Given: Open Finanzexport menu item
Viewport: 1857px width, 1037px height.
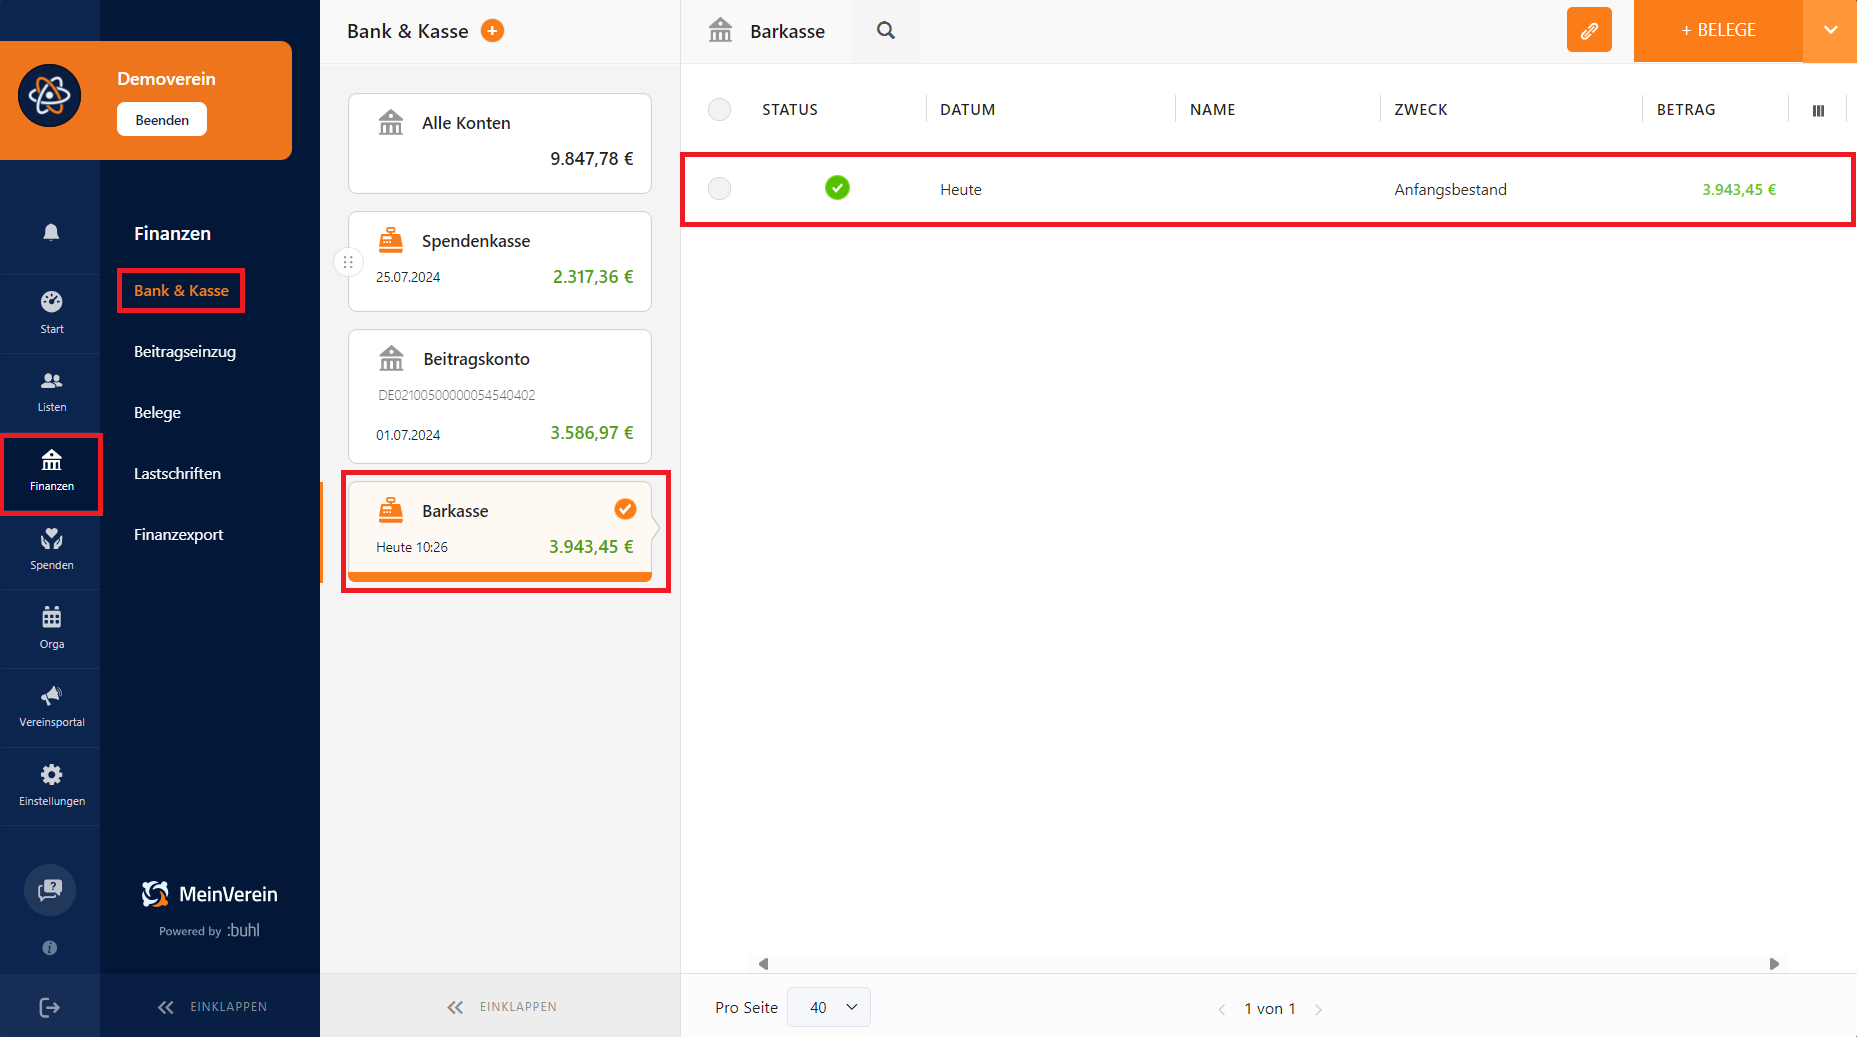Looking at the screenshot, I should [179, 535].
